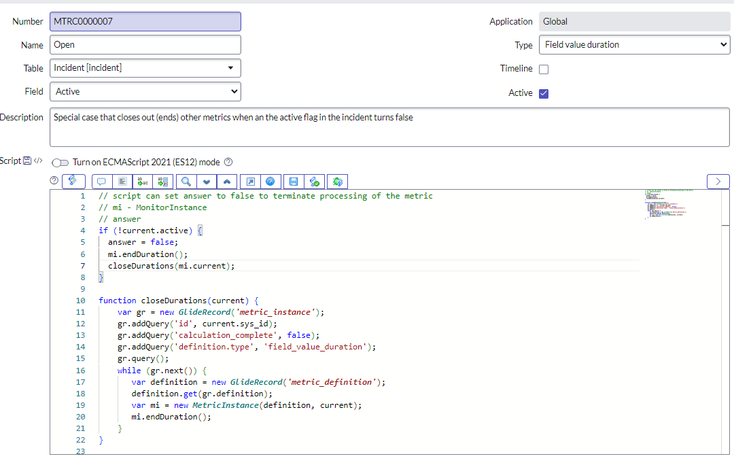Click the green bug script debugger icon
The height and width of the screenshot is (459, 734).
tap(338, 182)
